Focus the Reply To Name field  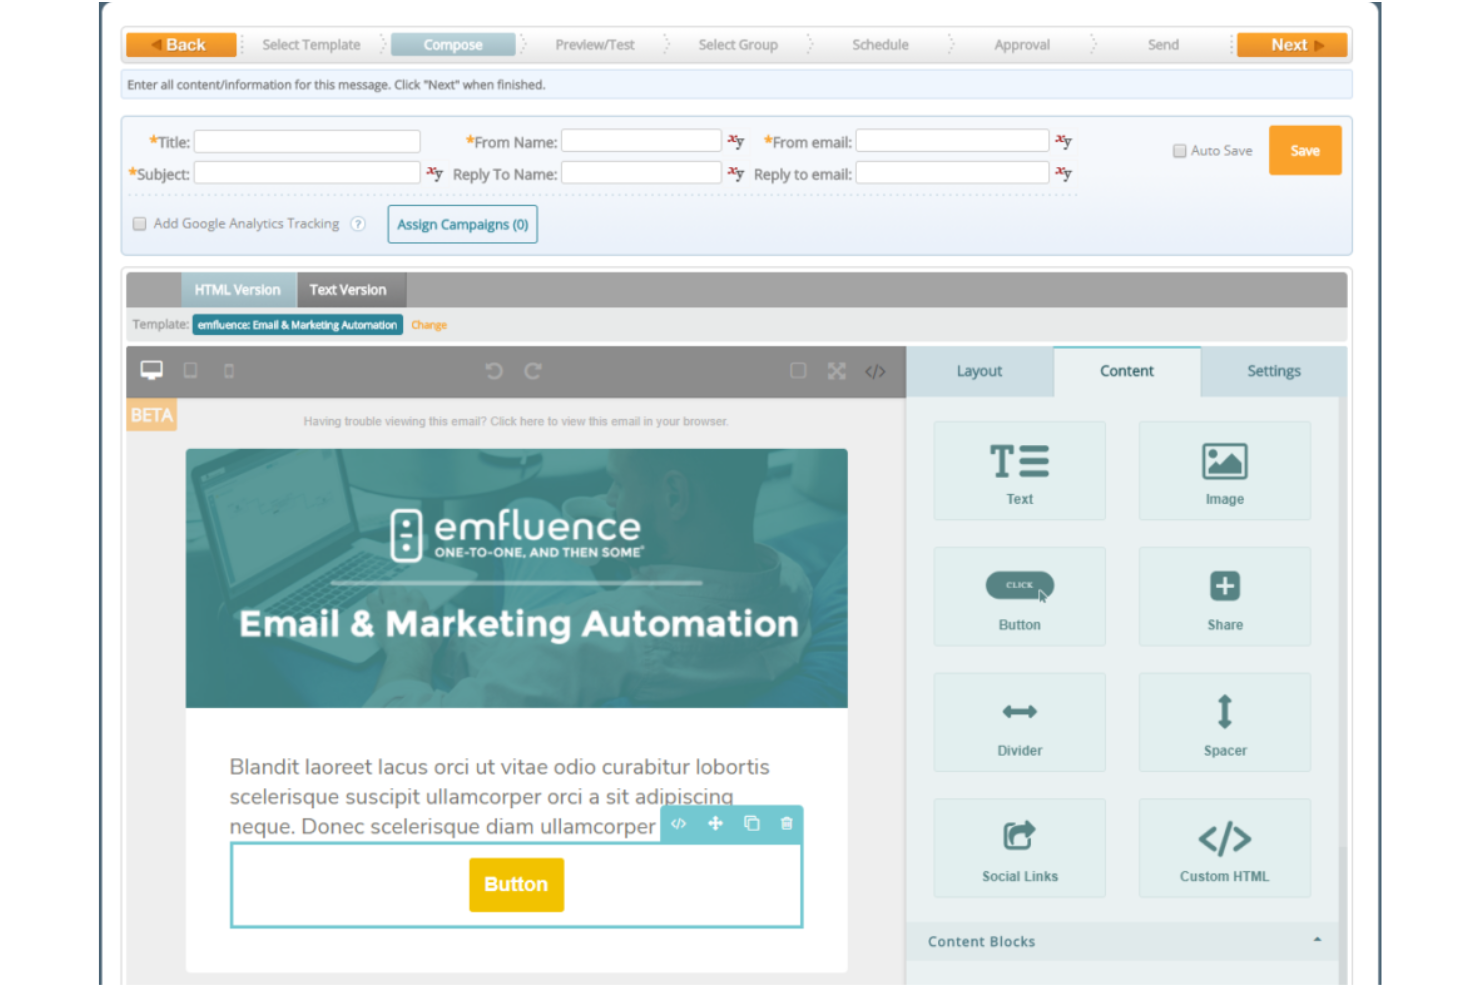pyautogui.click(x=641, y=173)
